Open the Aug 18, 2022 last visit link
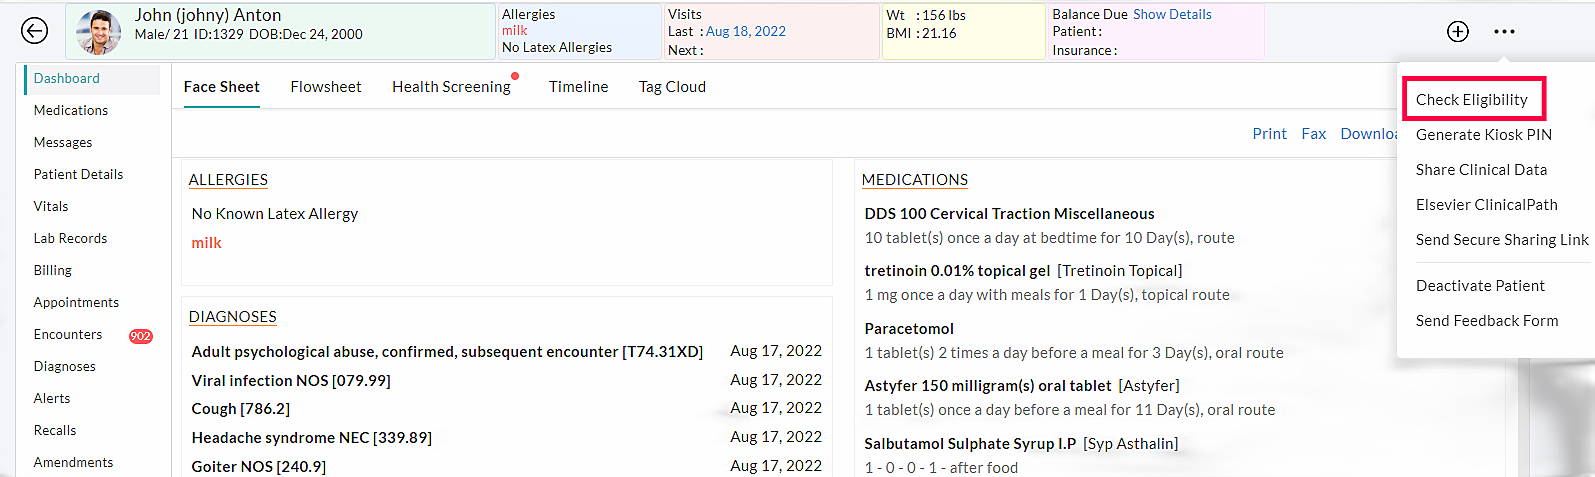The width and height of the screenshot is (1595, 477). click(746, 32)
